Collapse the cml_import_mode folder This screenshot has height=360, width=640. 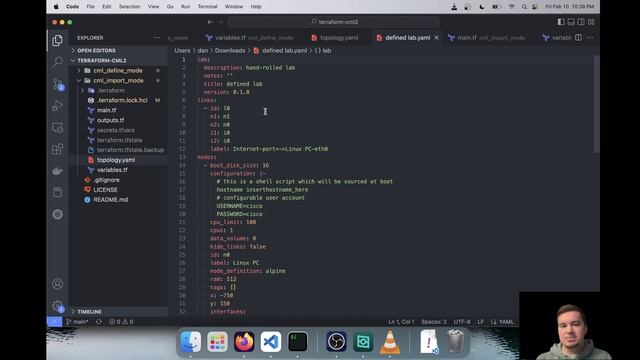pos(118,80)
